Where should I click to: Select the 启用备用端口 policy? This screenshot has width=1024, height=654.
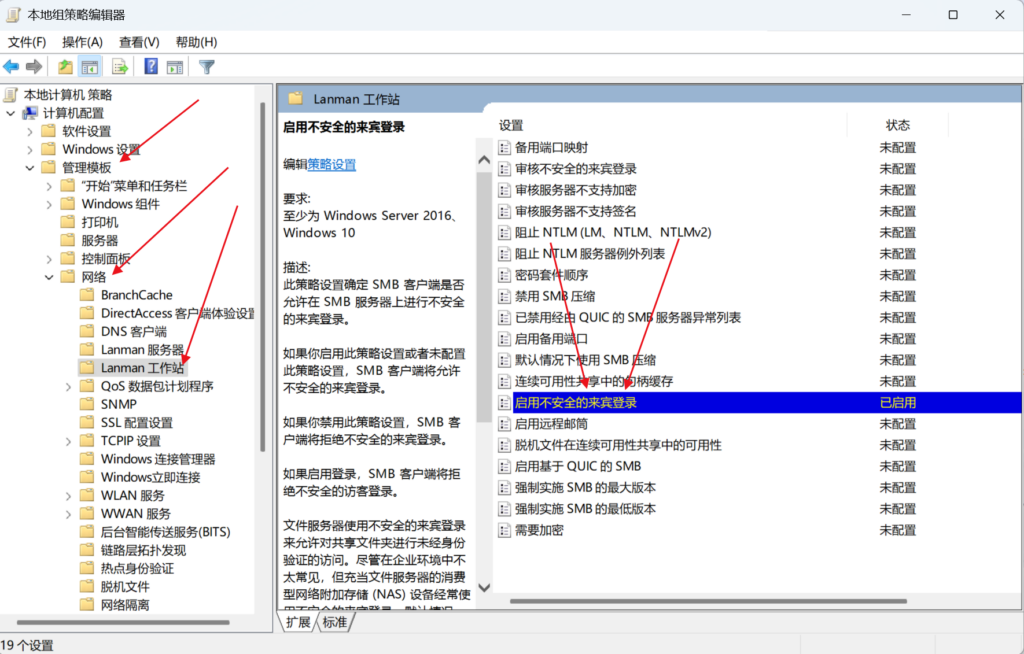click(551, 339)
